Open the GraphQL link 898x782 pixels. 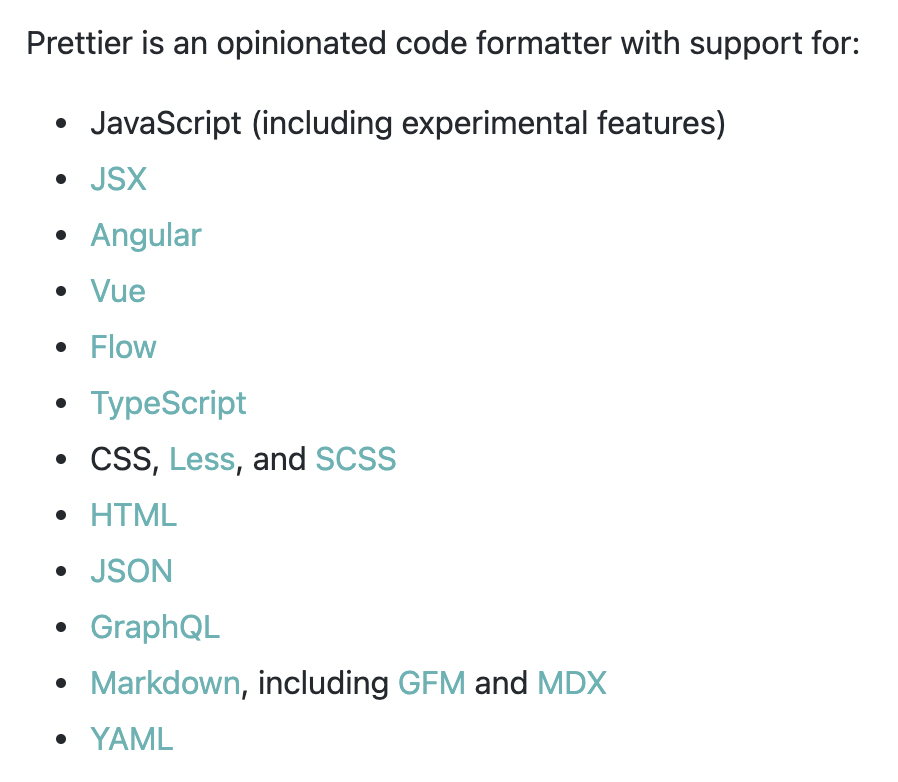155,628
